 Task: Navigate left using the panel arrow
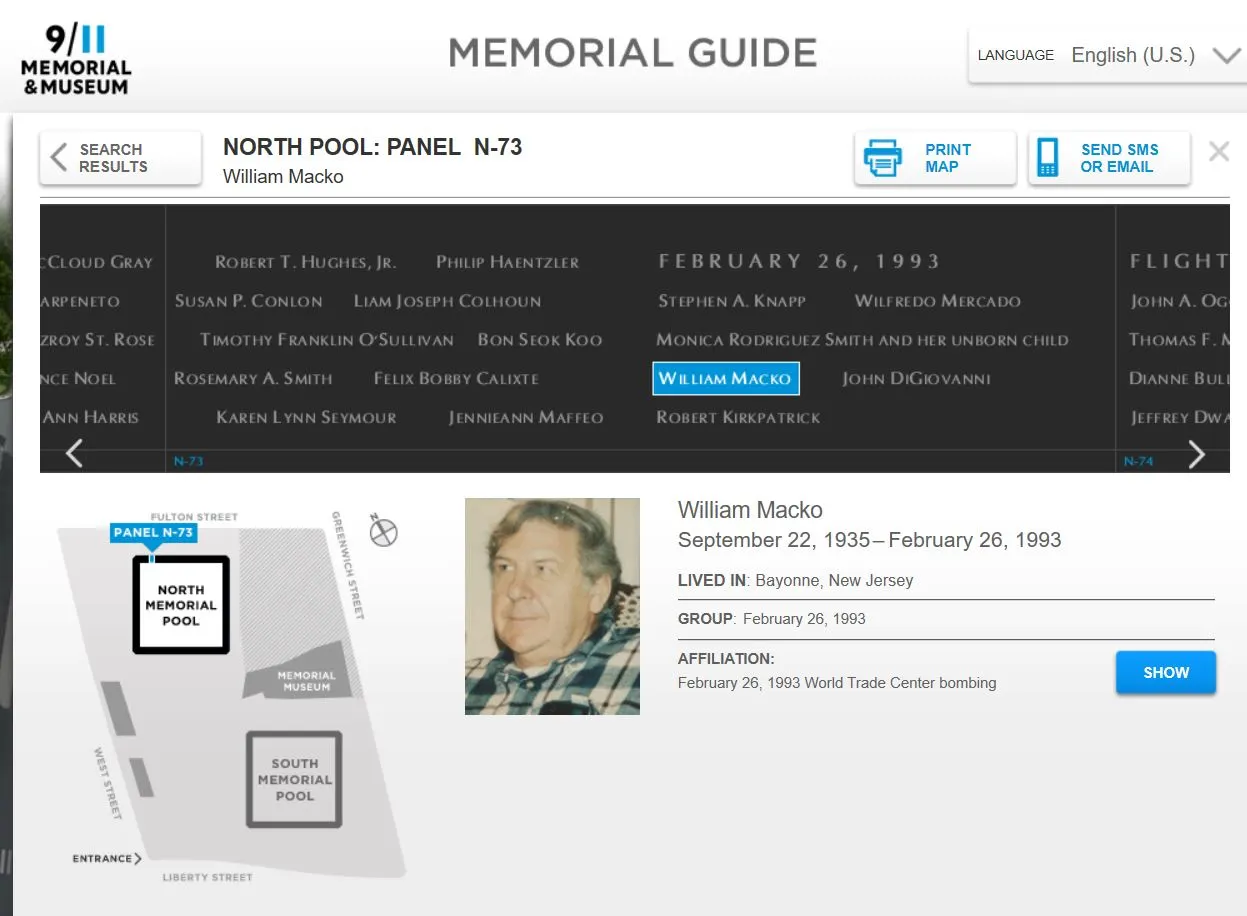[x=73, y=453]
